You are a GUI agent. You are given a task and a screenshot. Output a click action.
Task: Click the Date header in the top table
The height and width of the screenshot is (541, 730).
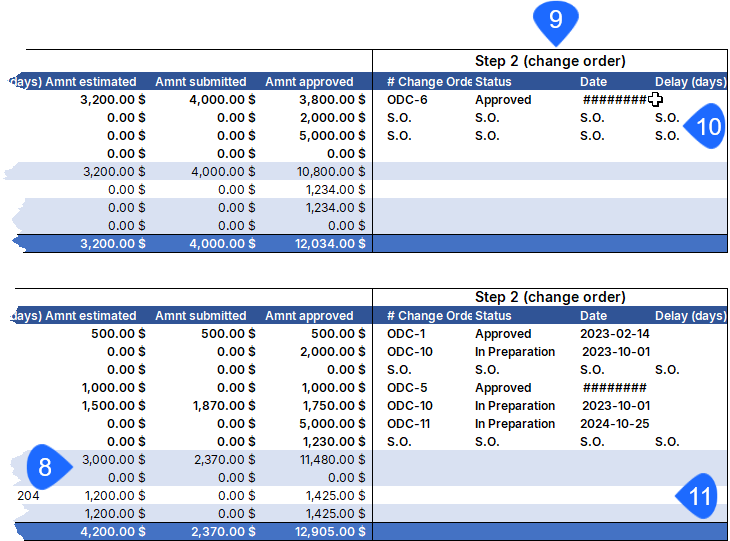point(593,82)
